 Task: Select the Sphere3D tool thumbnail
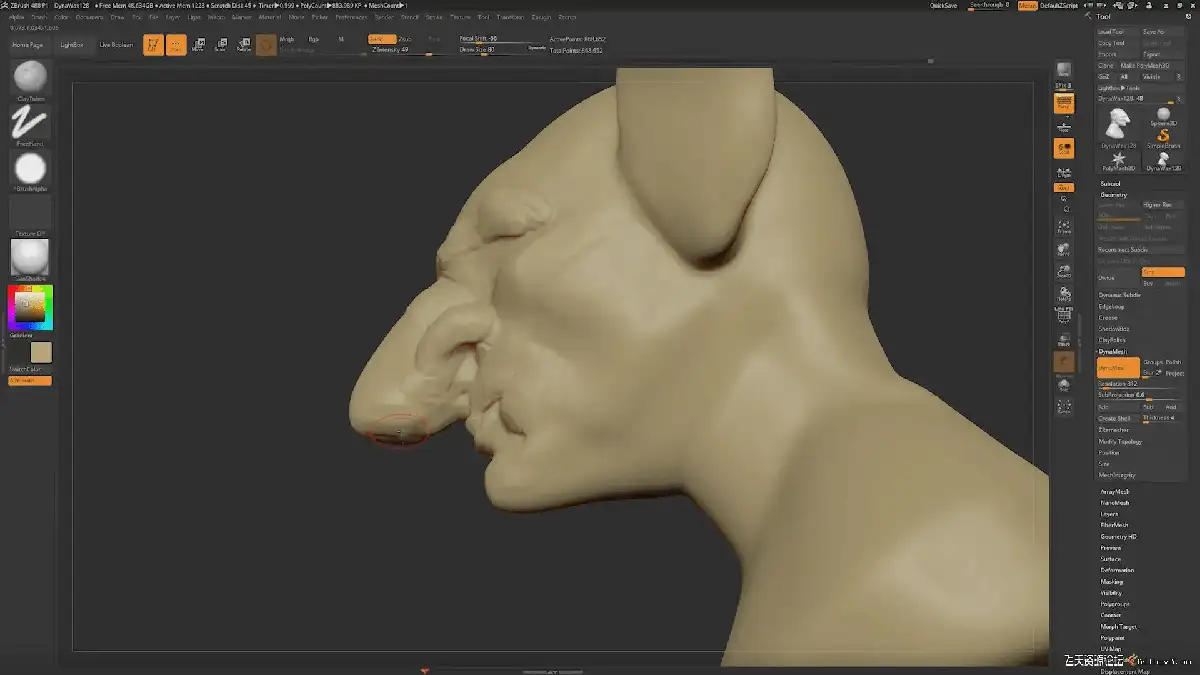1163,118
